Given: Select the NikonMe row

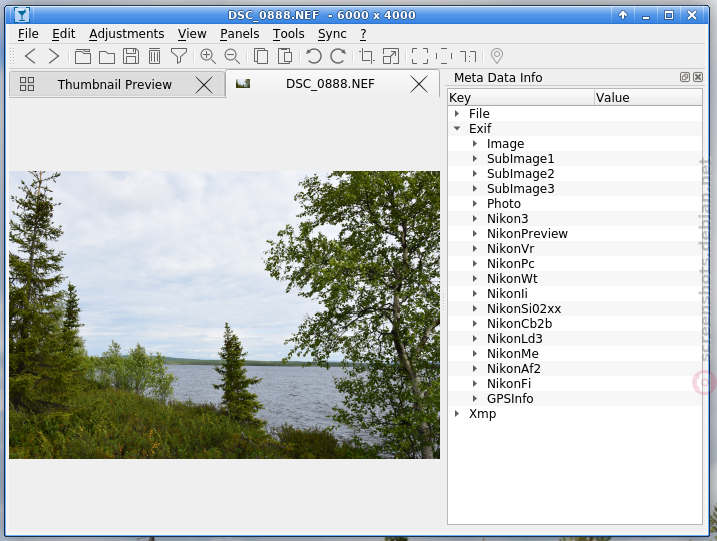Looking at the screenshot, I should (x=575, y=354).
